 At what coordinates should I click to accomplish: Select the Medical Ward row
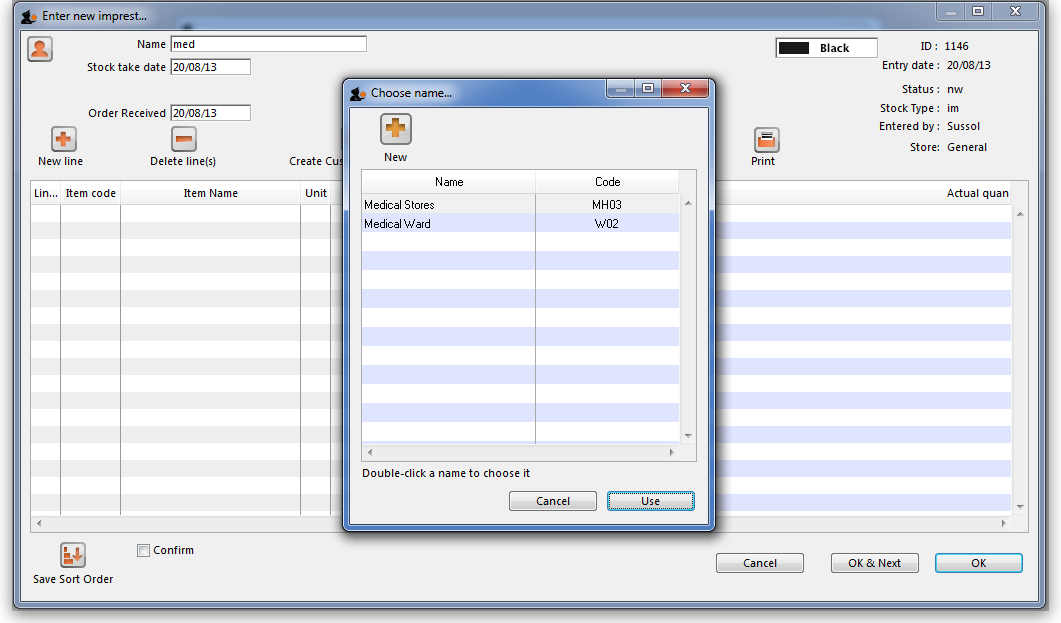[448, 224]
